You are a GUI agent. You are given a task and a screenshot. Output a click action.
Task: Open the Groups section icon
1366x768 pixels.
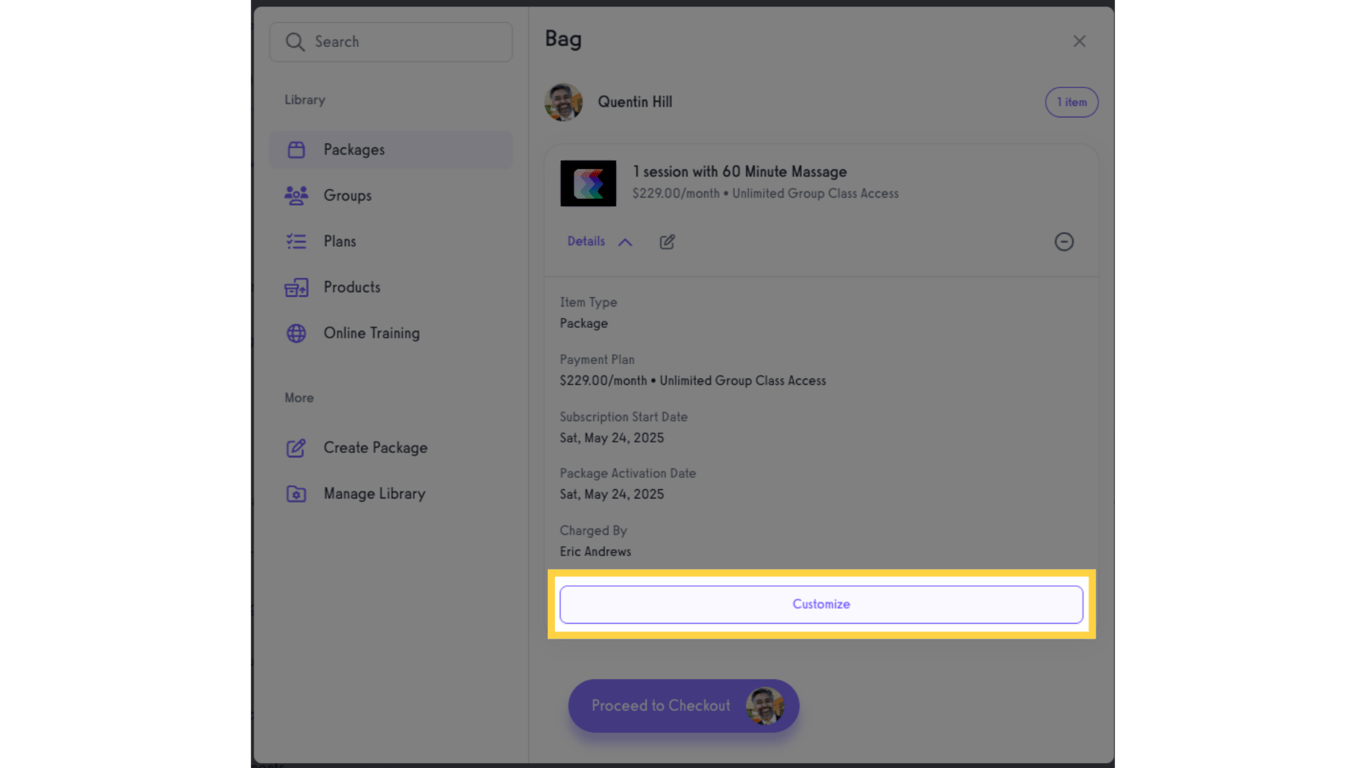(296, 195)
